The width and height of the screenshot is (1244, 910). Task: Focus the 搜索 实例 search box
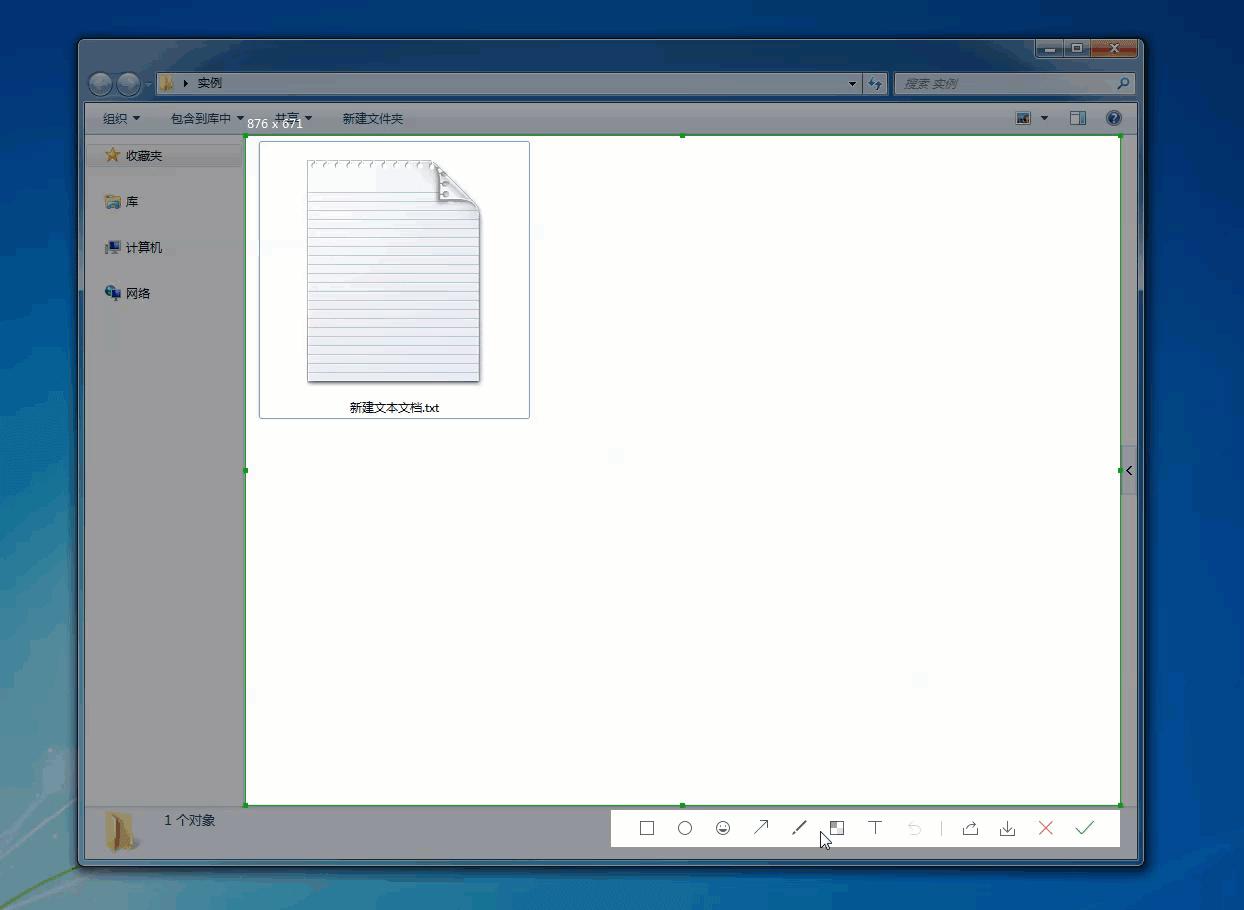pyautogui.click(x=1016, y=83)
